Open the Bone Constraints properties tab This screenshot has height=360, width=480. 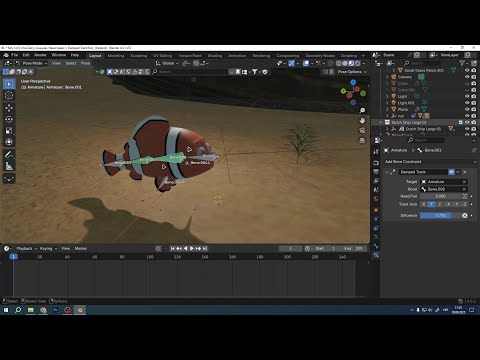pyautogui.click(x=376, y=255)
